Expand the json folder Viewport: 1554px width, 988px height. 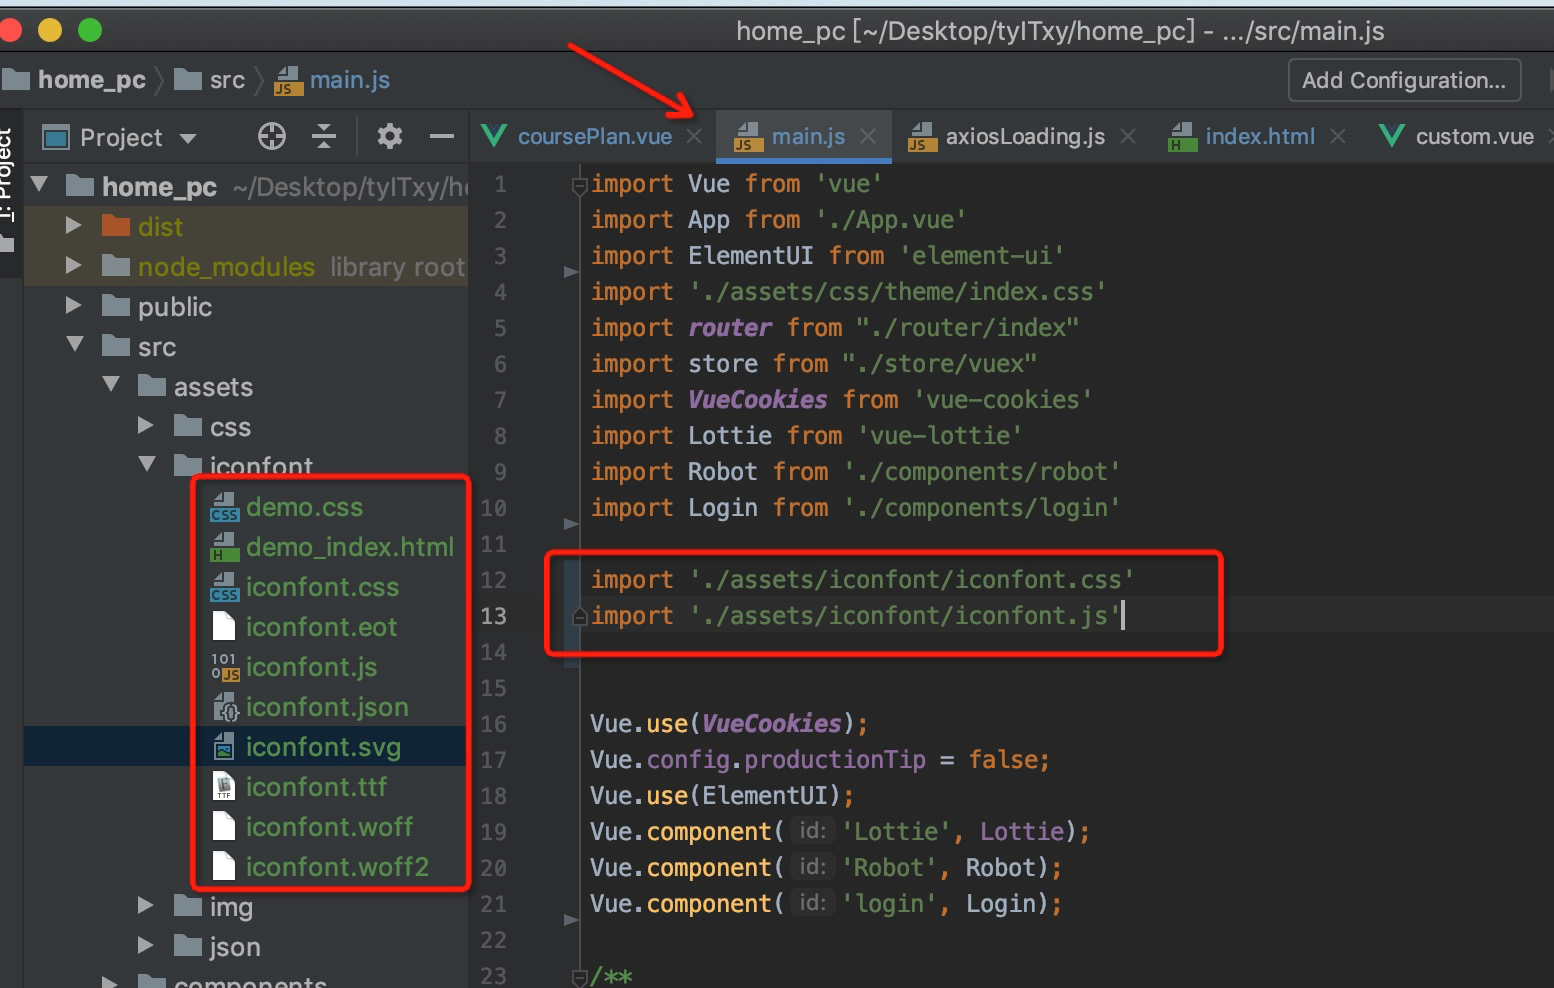(x=145, y=945)
